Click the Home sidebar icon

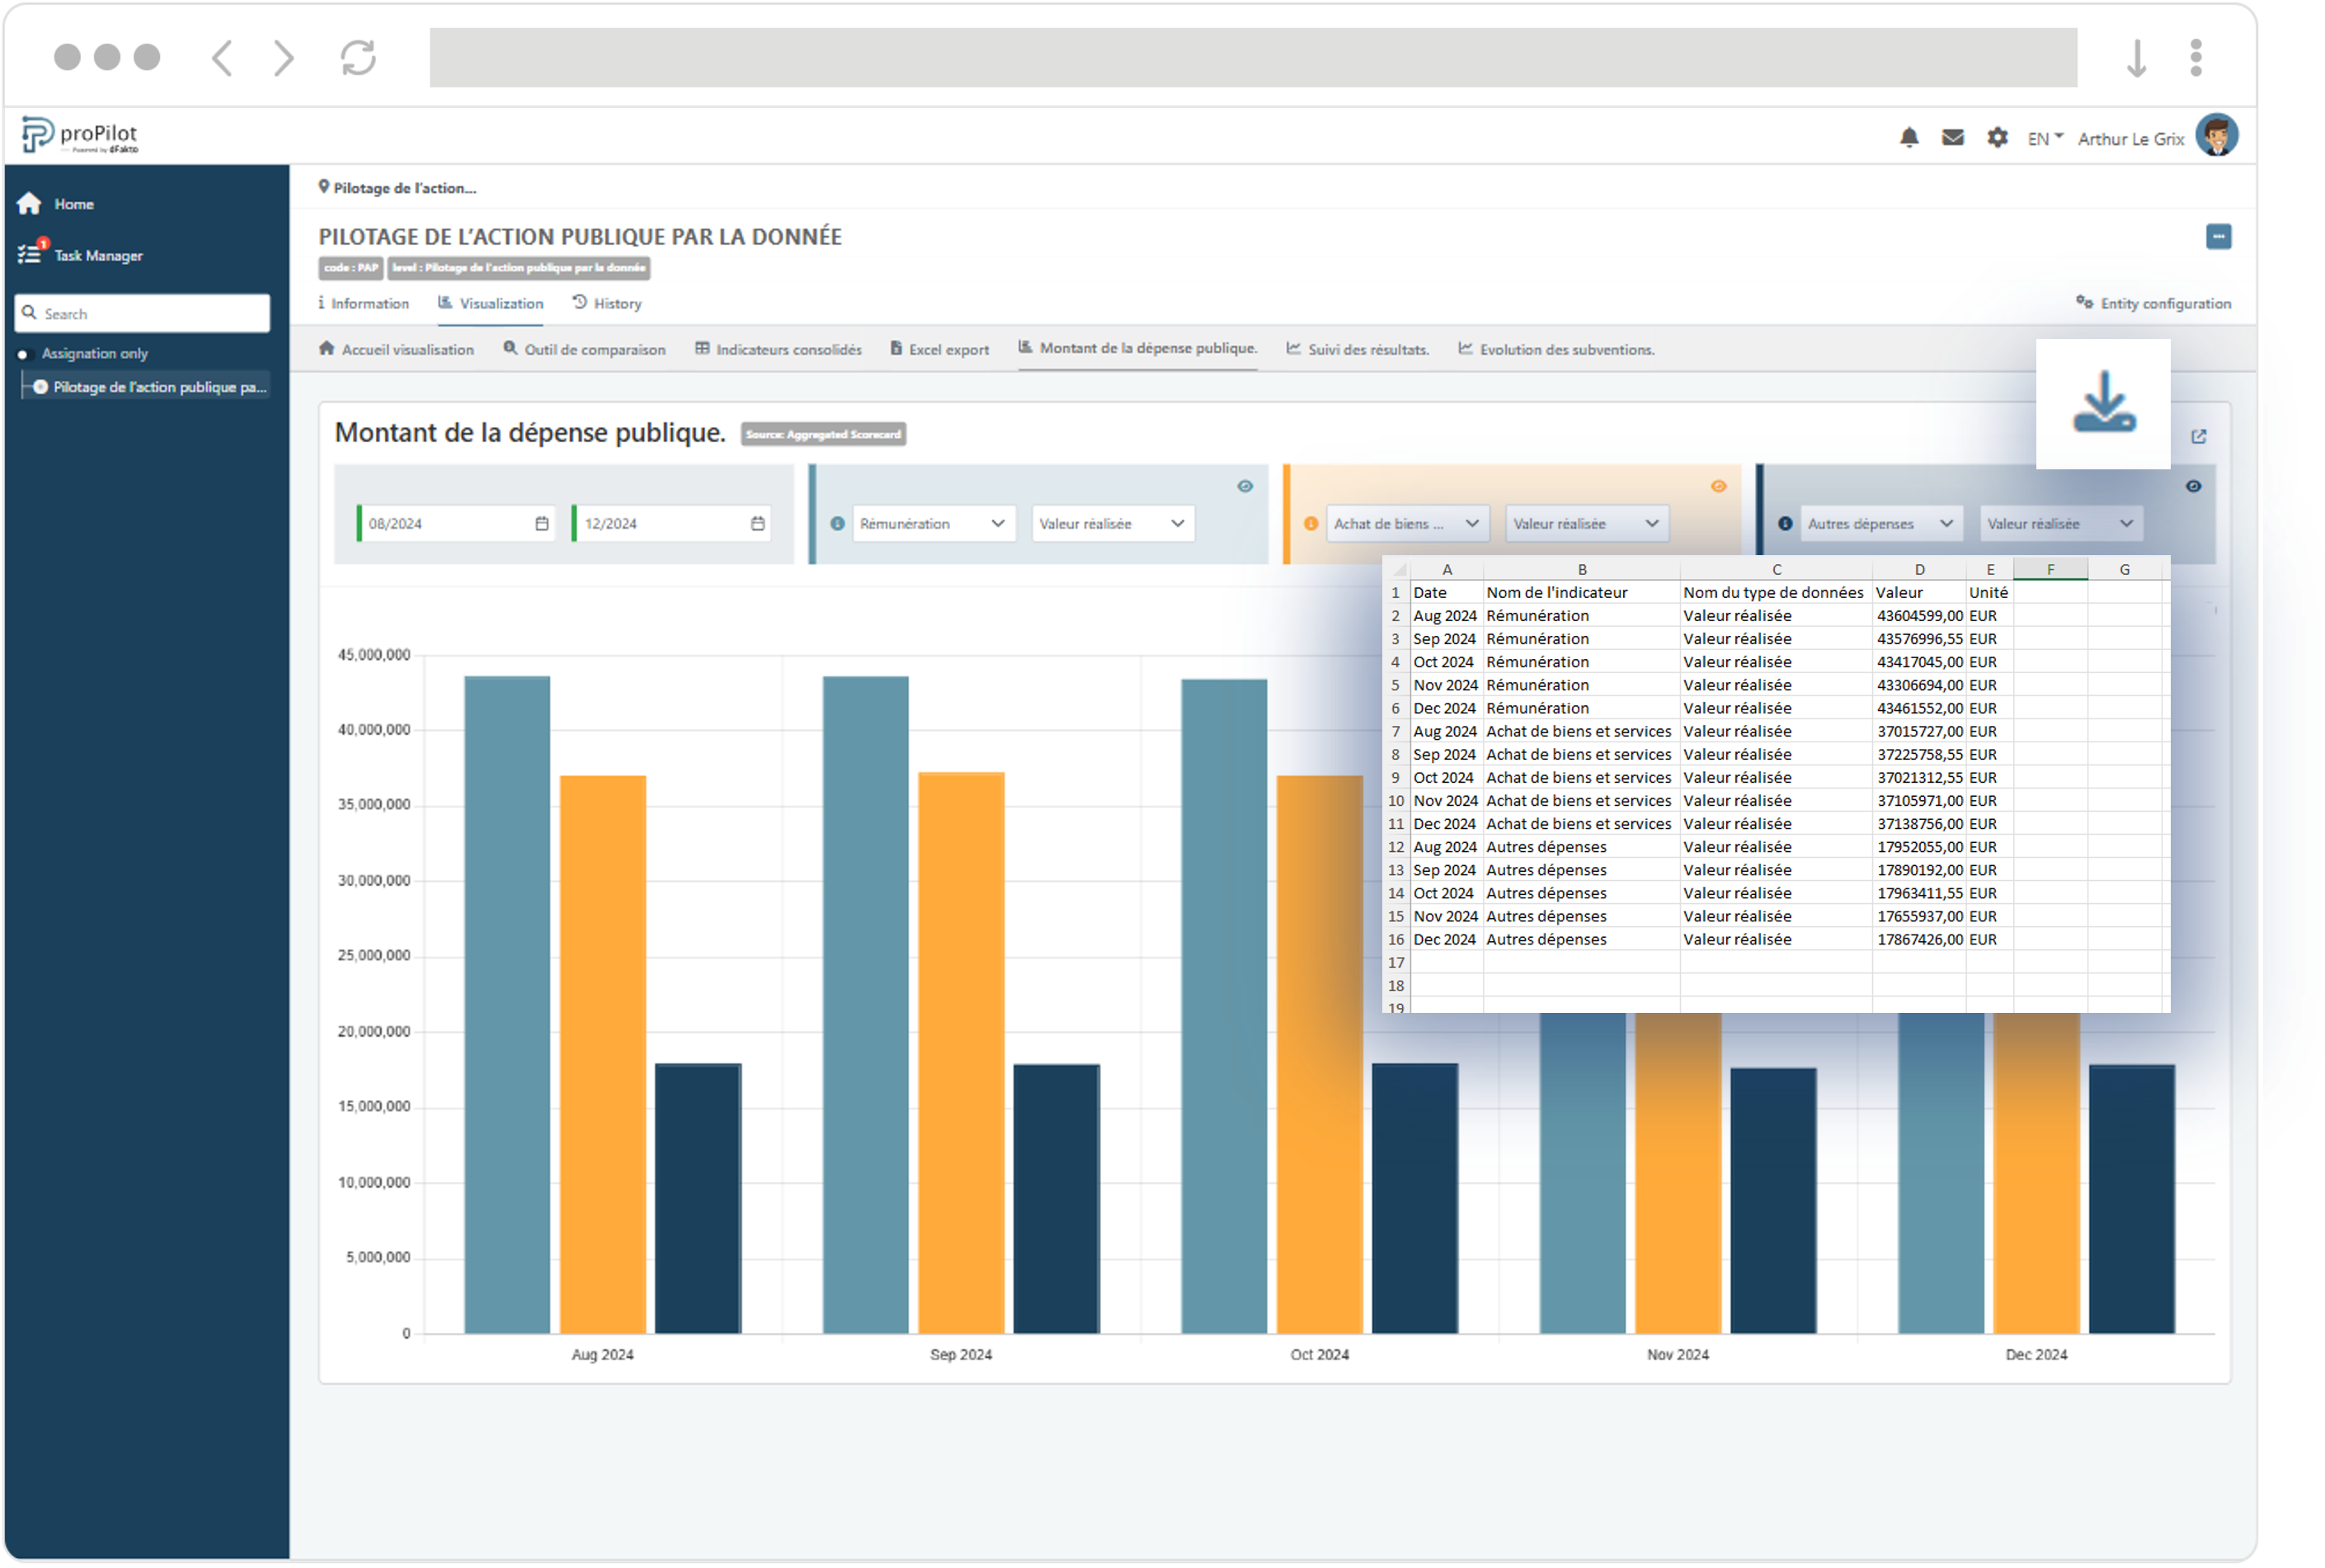point(30,204)
